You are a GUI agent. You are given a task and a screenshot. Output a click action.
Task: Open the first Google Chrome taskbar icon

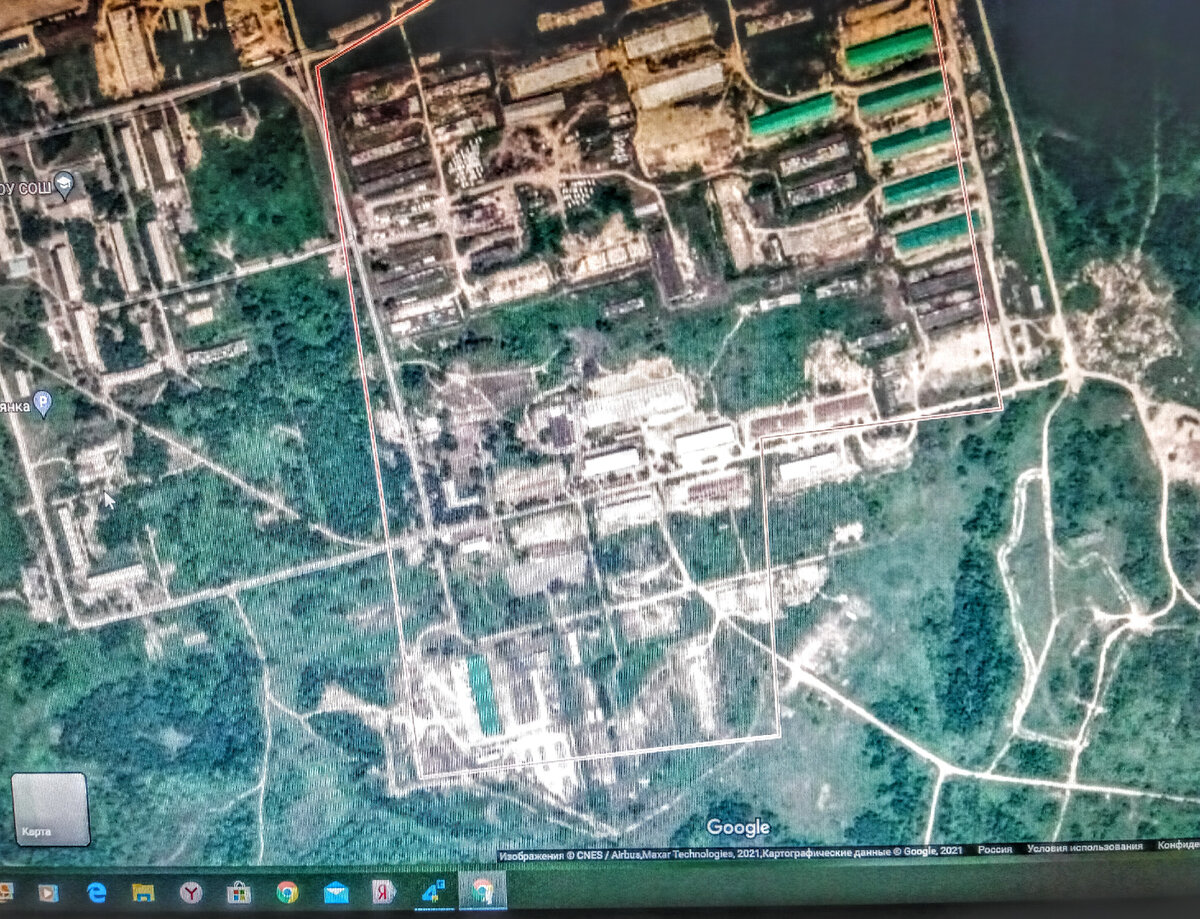(287, 891)
